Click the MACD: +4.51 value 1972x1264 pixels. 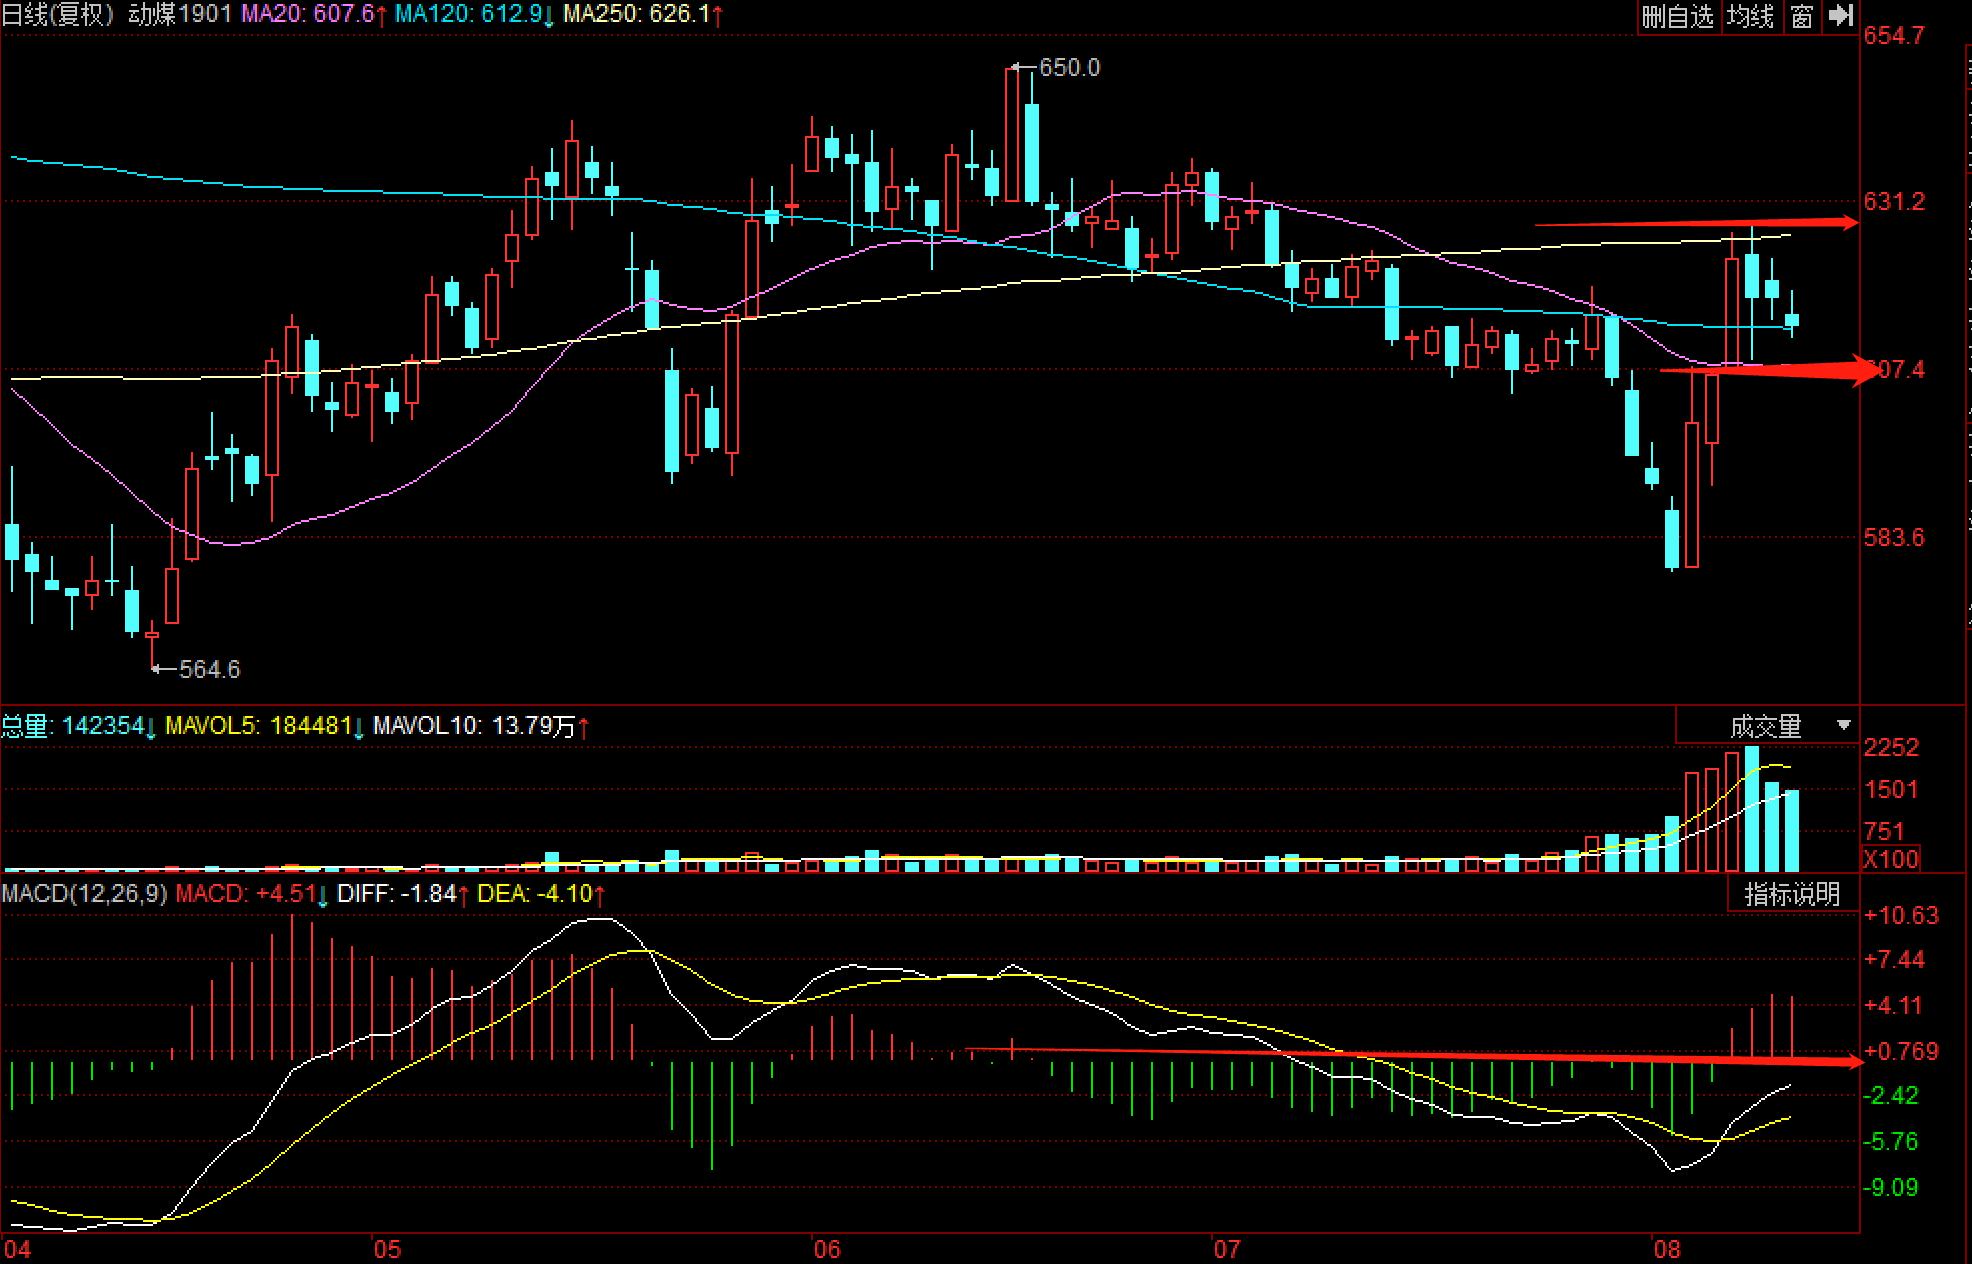[251, 893]
